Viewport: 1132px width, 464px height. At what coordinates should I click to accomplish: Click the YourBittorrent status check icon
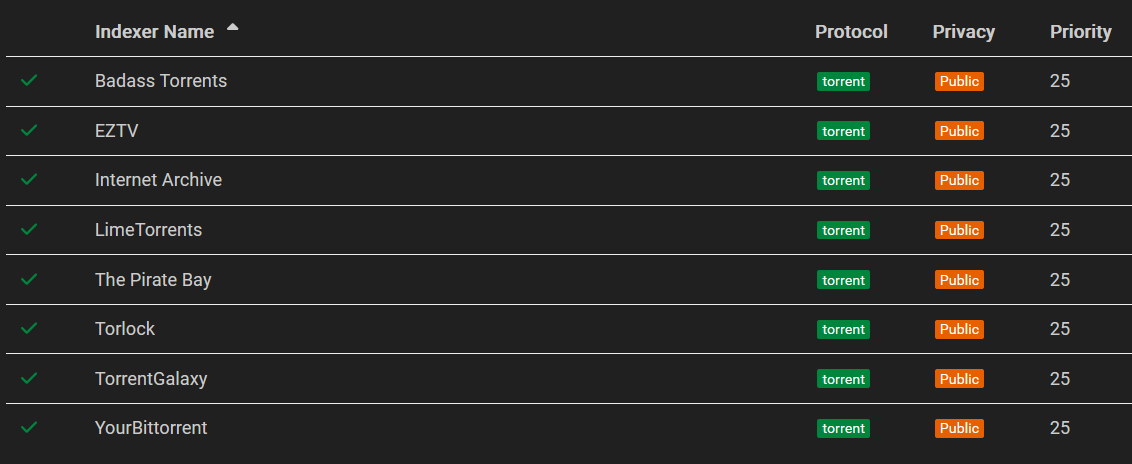(x=29, y=427)
